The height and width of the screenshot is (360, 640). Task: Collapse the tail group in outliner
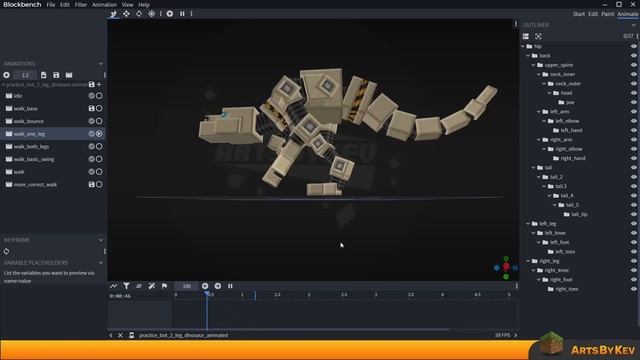tap(533, 168)
